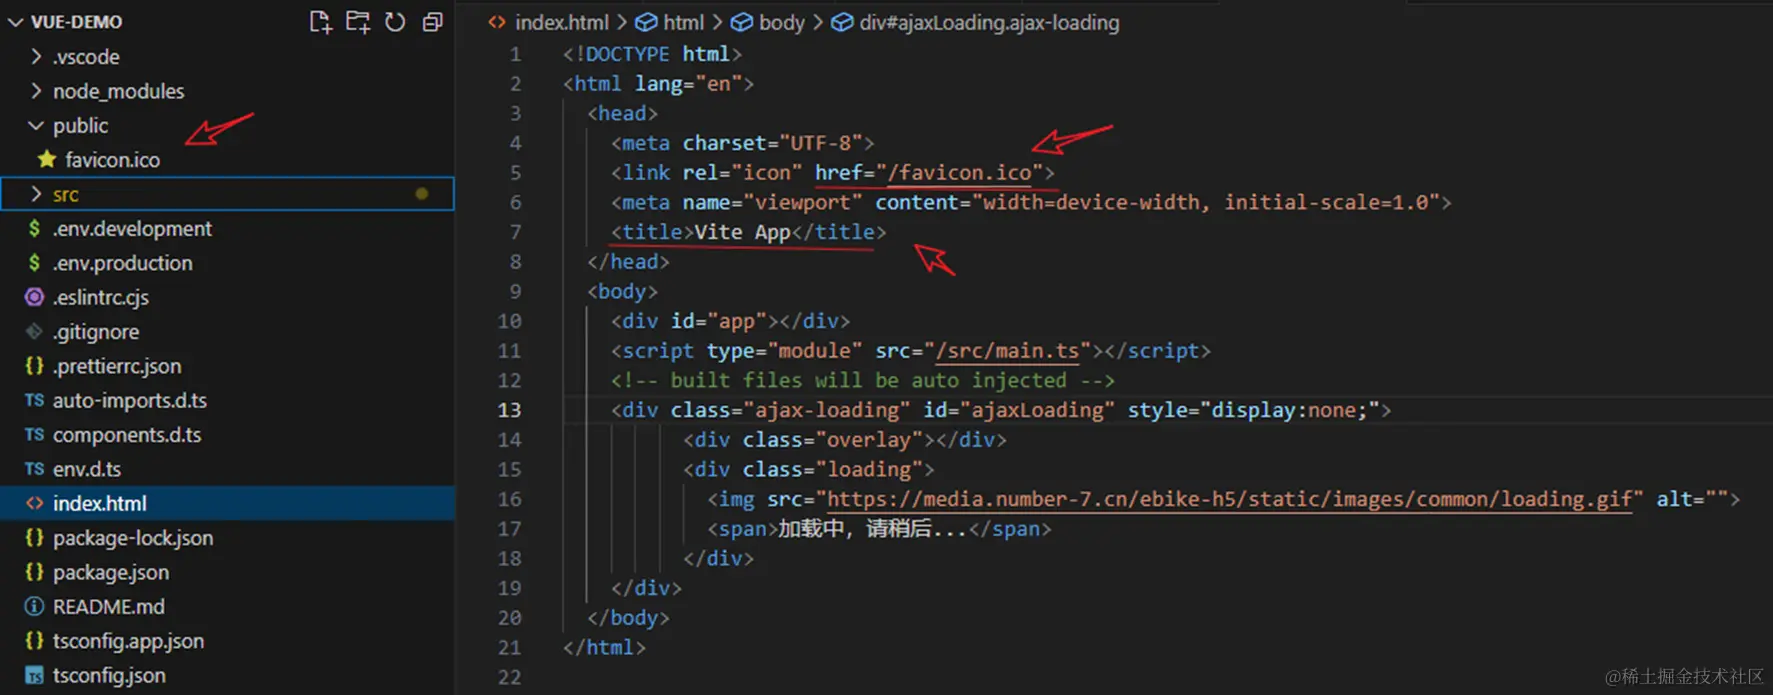Expand the .vscode folder
This screenshot has width=1773, height=695.
click(x=37, y=57)
